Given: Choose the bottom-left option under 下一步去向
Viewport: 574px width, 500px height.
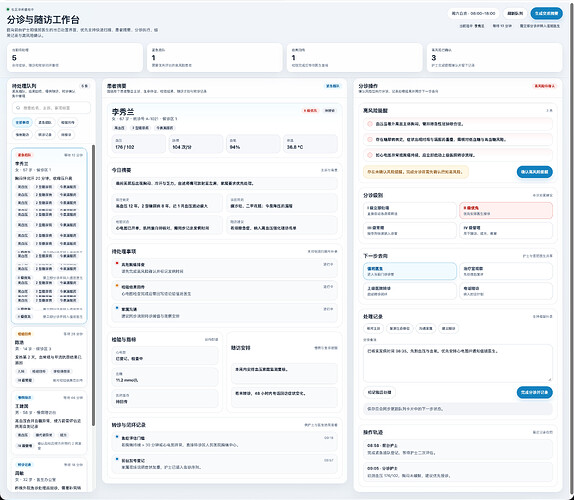Looking at the screenshot, I should pos(410,291).
